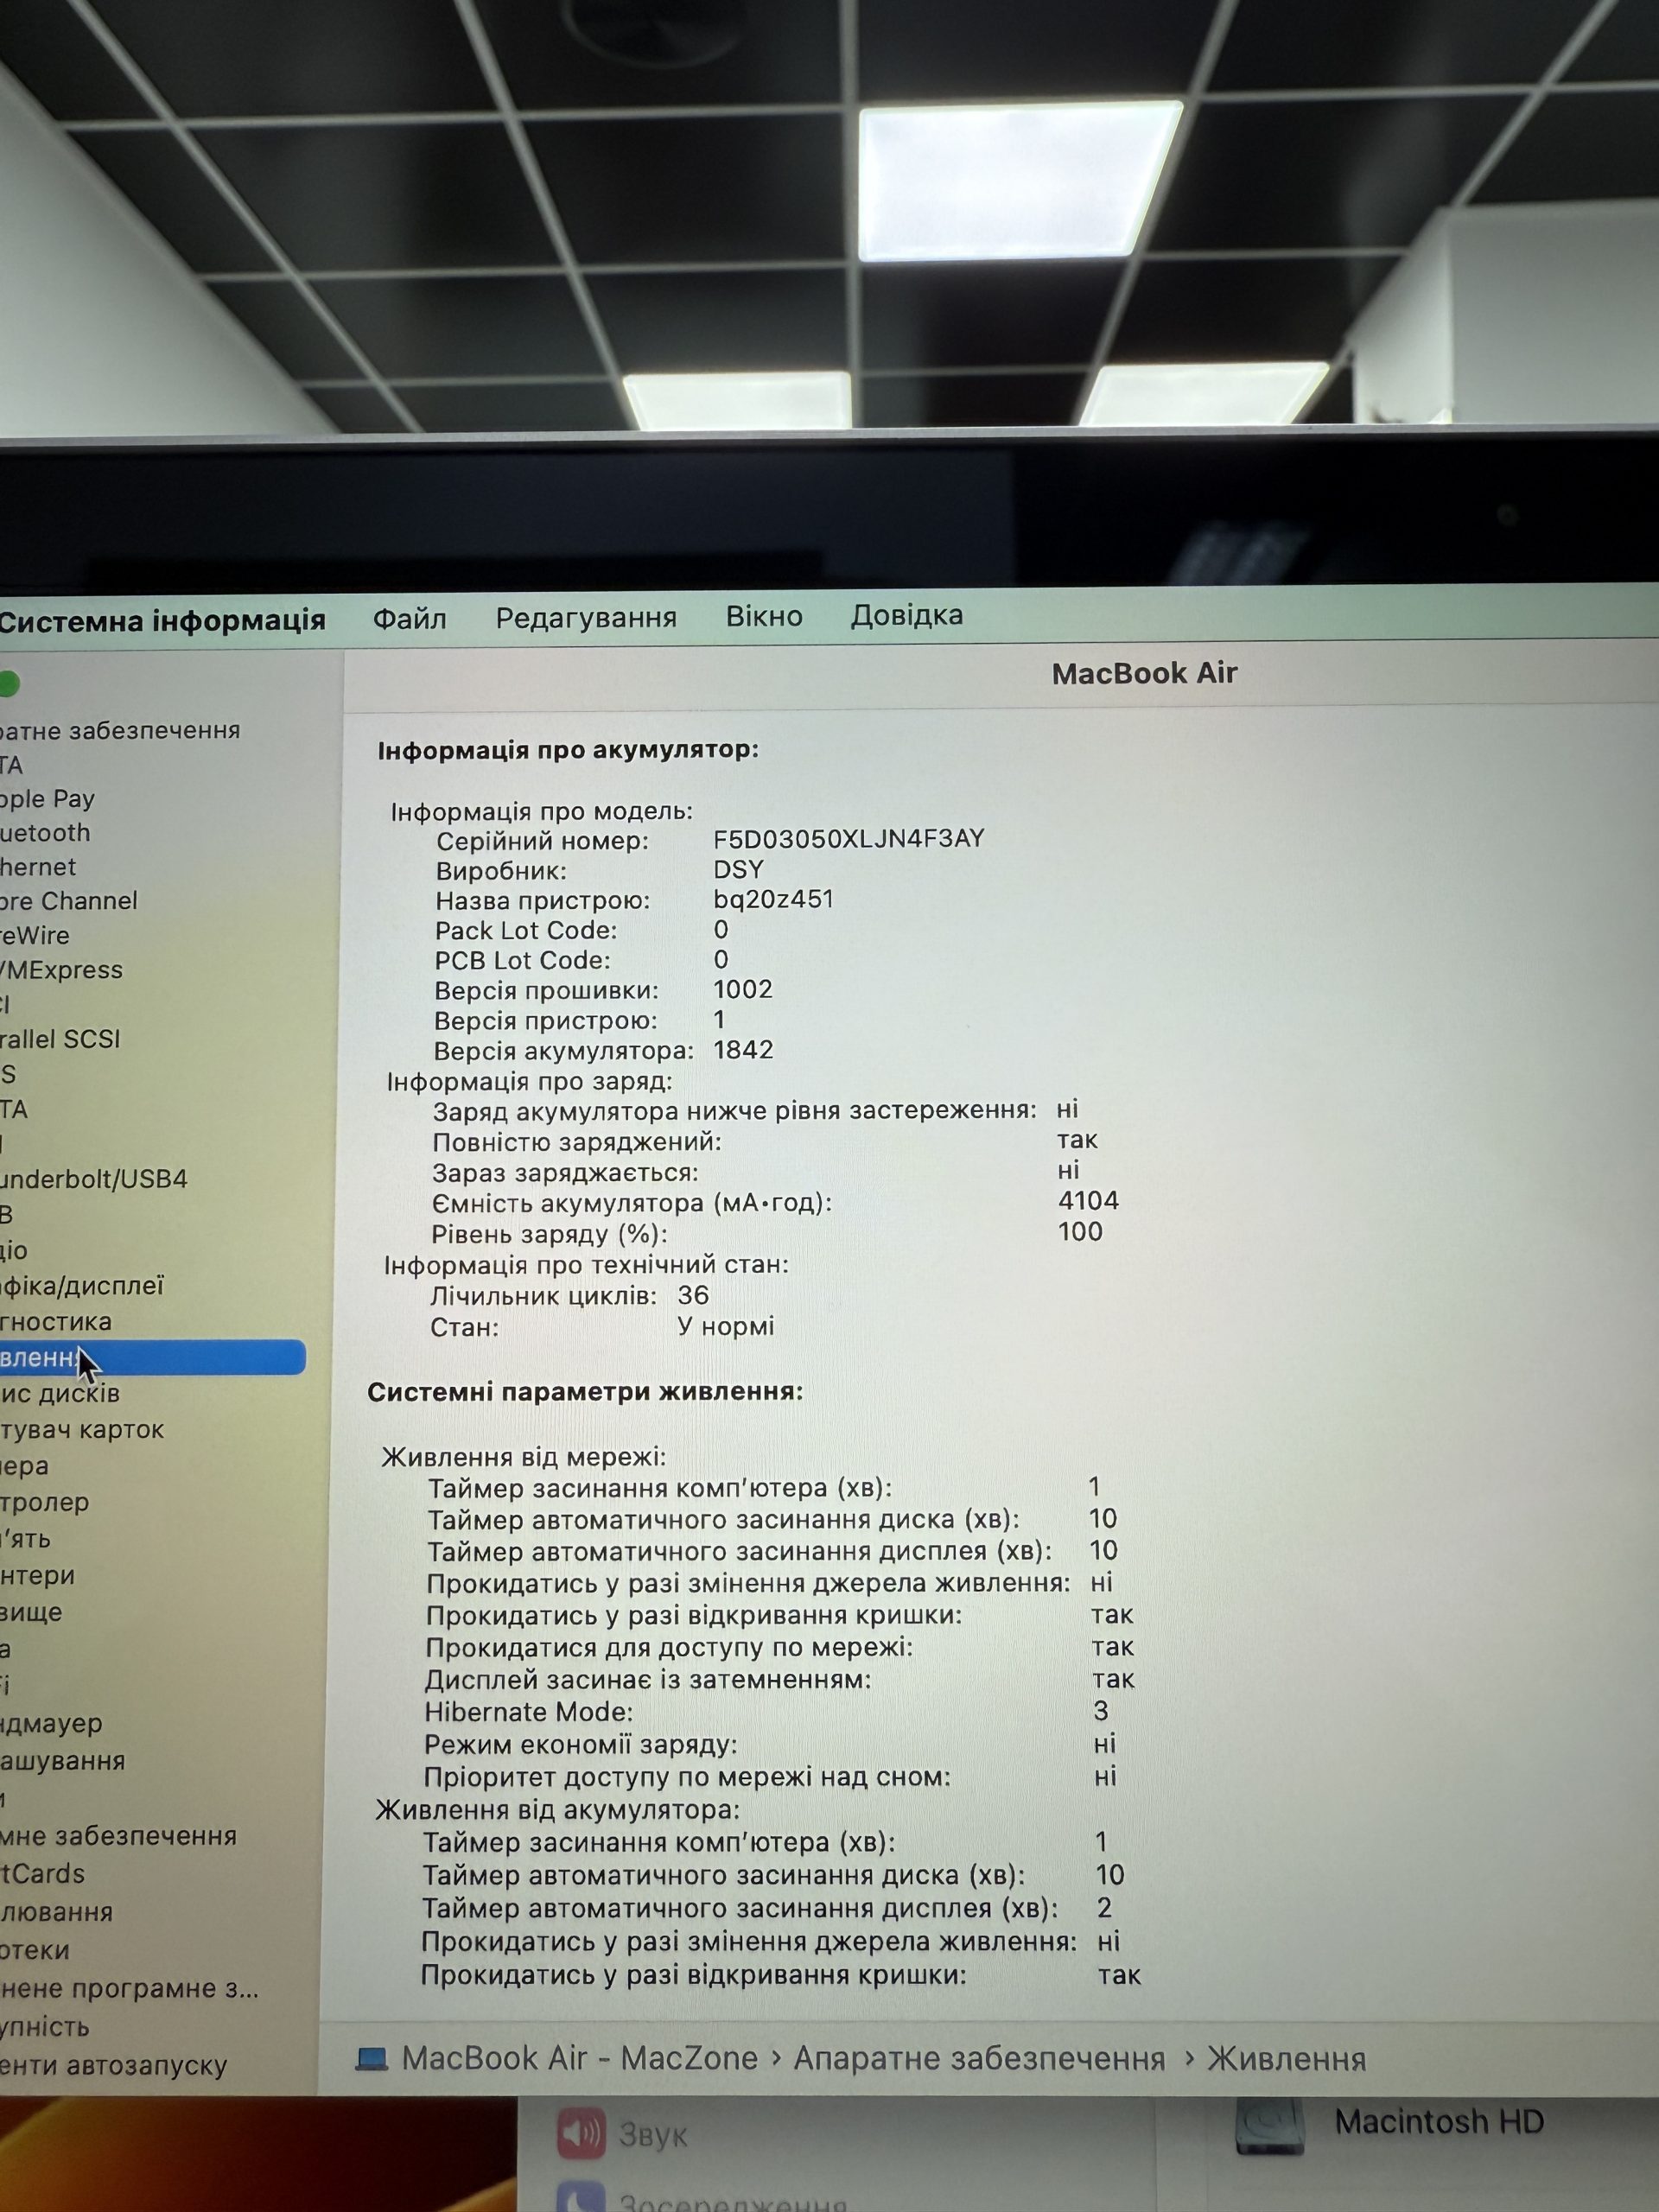
Task: Click battery capacity value 4104
Action: click(1088, 1200)
